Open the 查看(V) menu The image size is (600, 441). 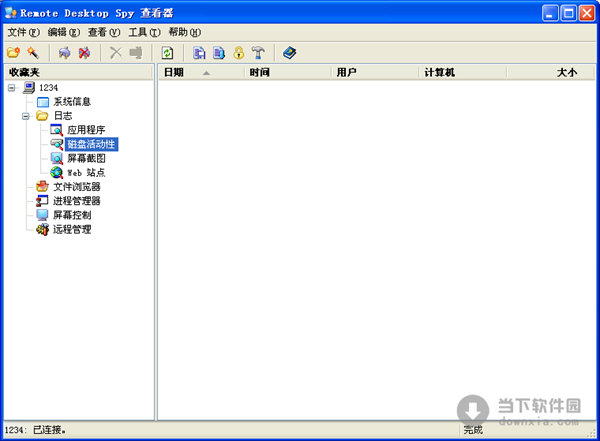tap(104, 33)
